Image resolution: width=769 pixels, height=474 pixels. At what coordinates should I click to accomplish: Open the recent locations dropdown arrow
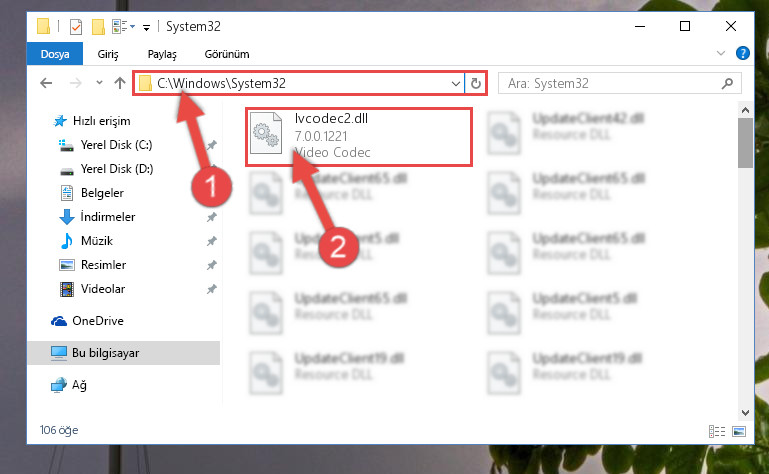99,82
